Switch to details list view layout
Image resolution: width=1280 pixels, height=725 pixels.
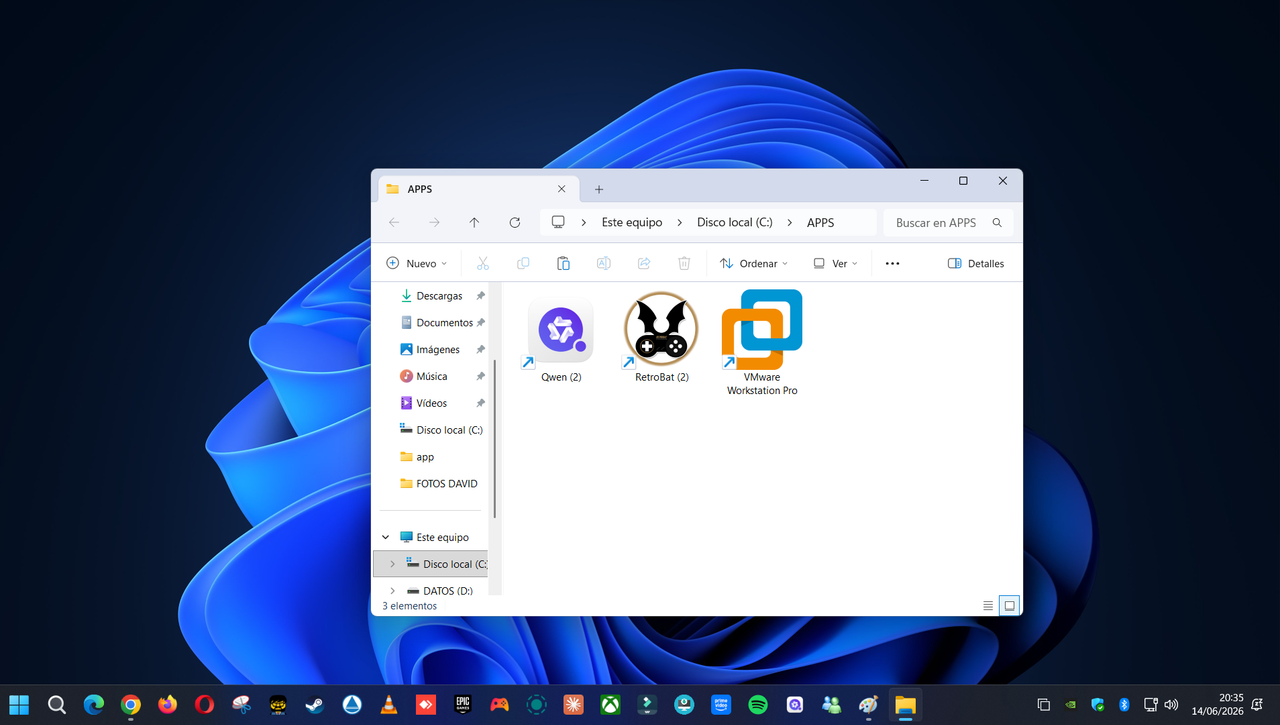pyautogui.click(x=988, y=605)
